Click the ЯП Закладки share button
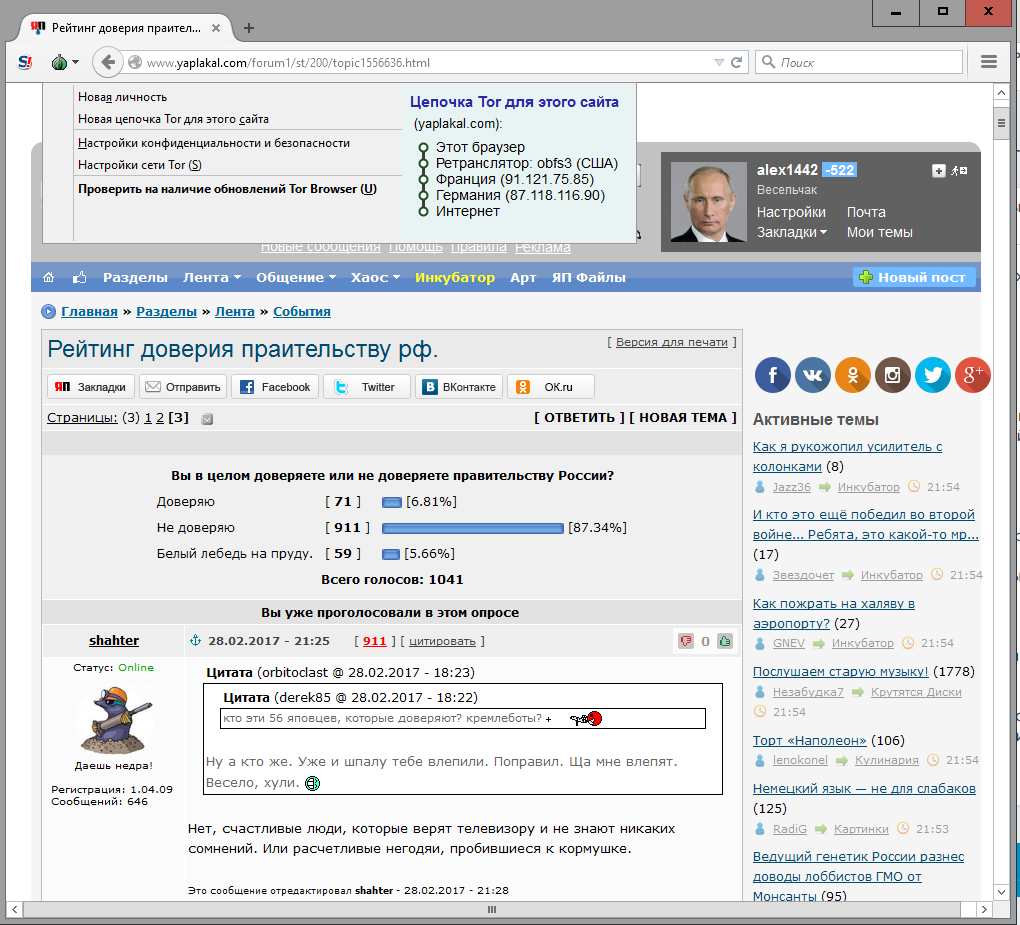Viewport: 1020px width, 925px height. 91,387
